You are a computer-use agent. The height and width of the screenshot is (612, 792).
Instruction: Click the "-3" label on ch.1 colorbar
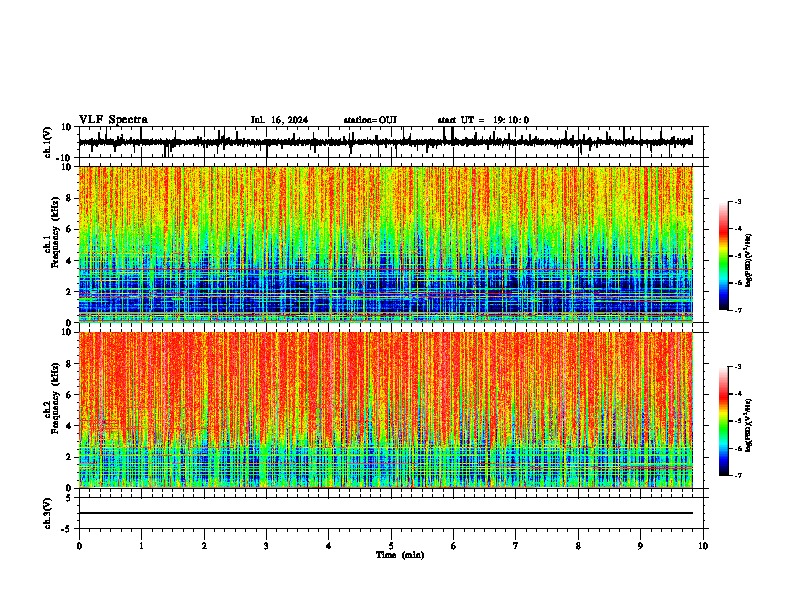point(737,201)
